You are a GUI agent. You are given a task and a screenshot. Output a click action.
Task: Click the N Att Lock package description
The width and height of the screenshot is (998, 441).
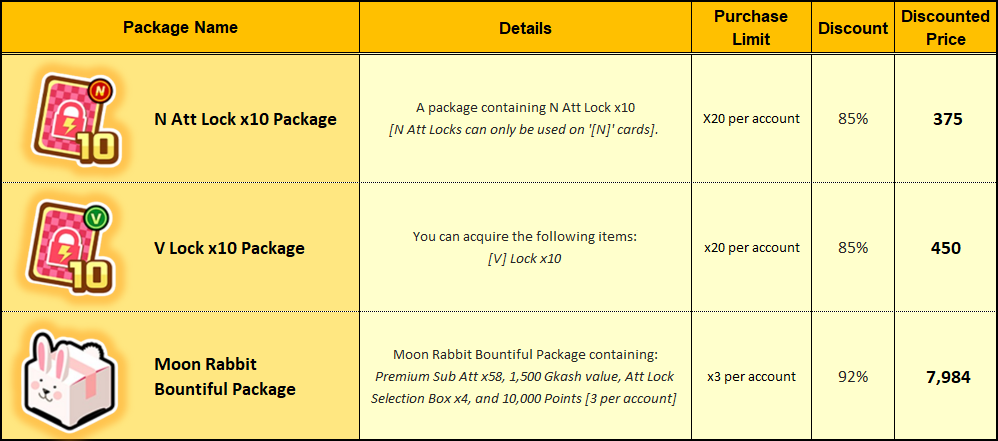point(525,119)
